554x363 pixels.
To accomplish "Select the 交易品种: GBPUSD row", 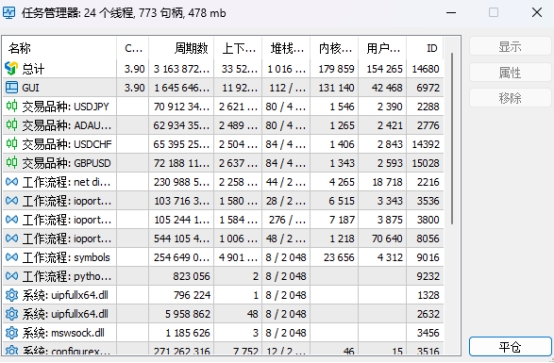I will click(x=223, y=163).
